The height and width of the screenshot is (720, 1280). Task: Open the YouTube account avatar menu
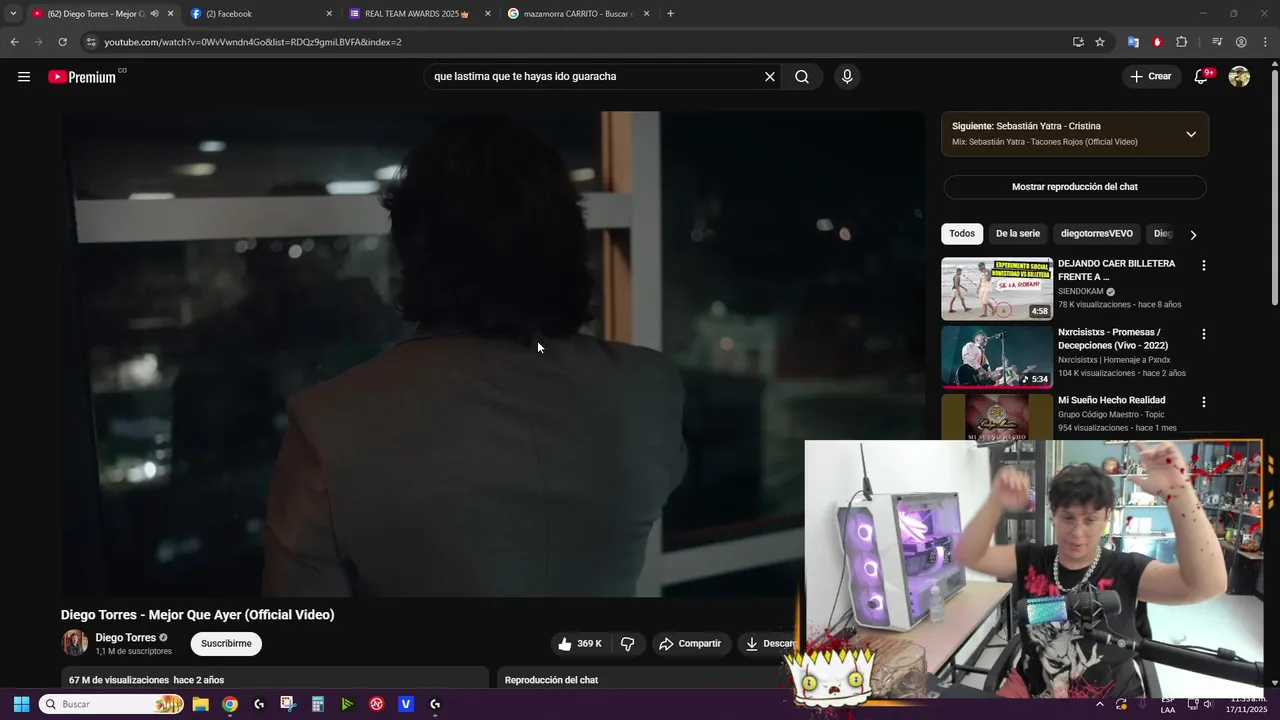tap(1239, 77)
